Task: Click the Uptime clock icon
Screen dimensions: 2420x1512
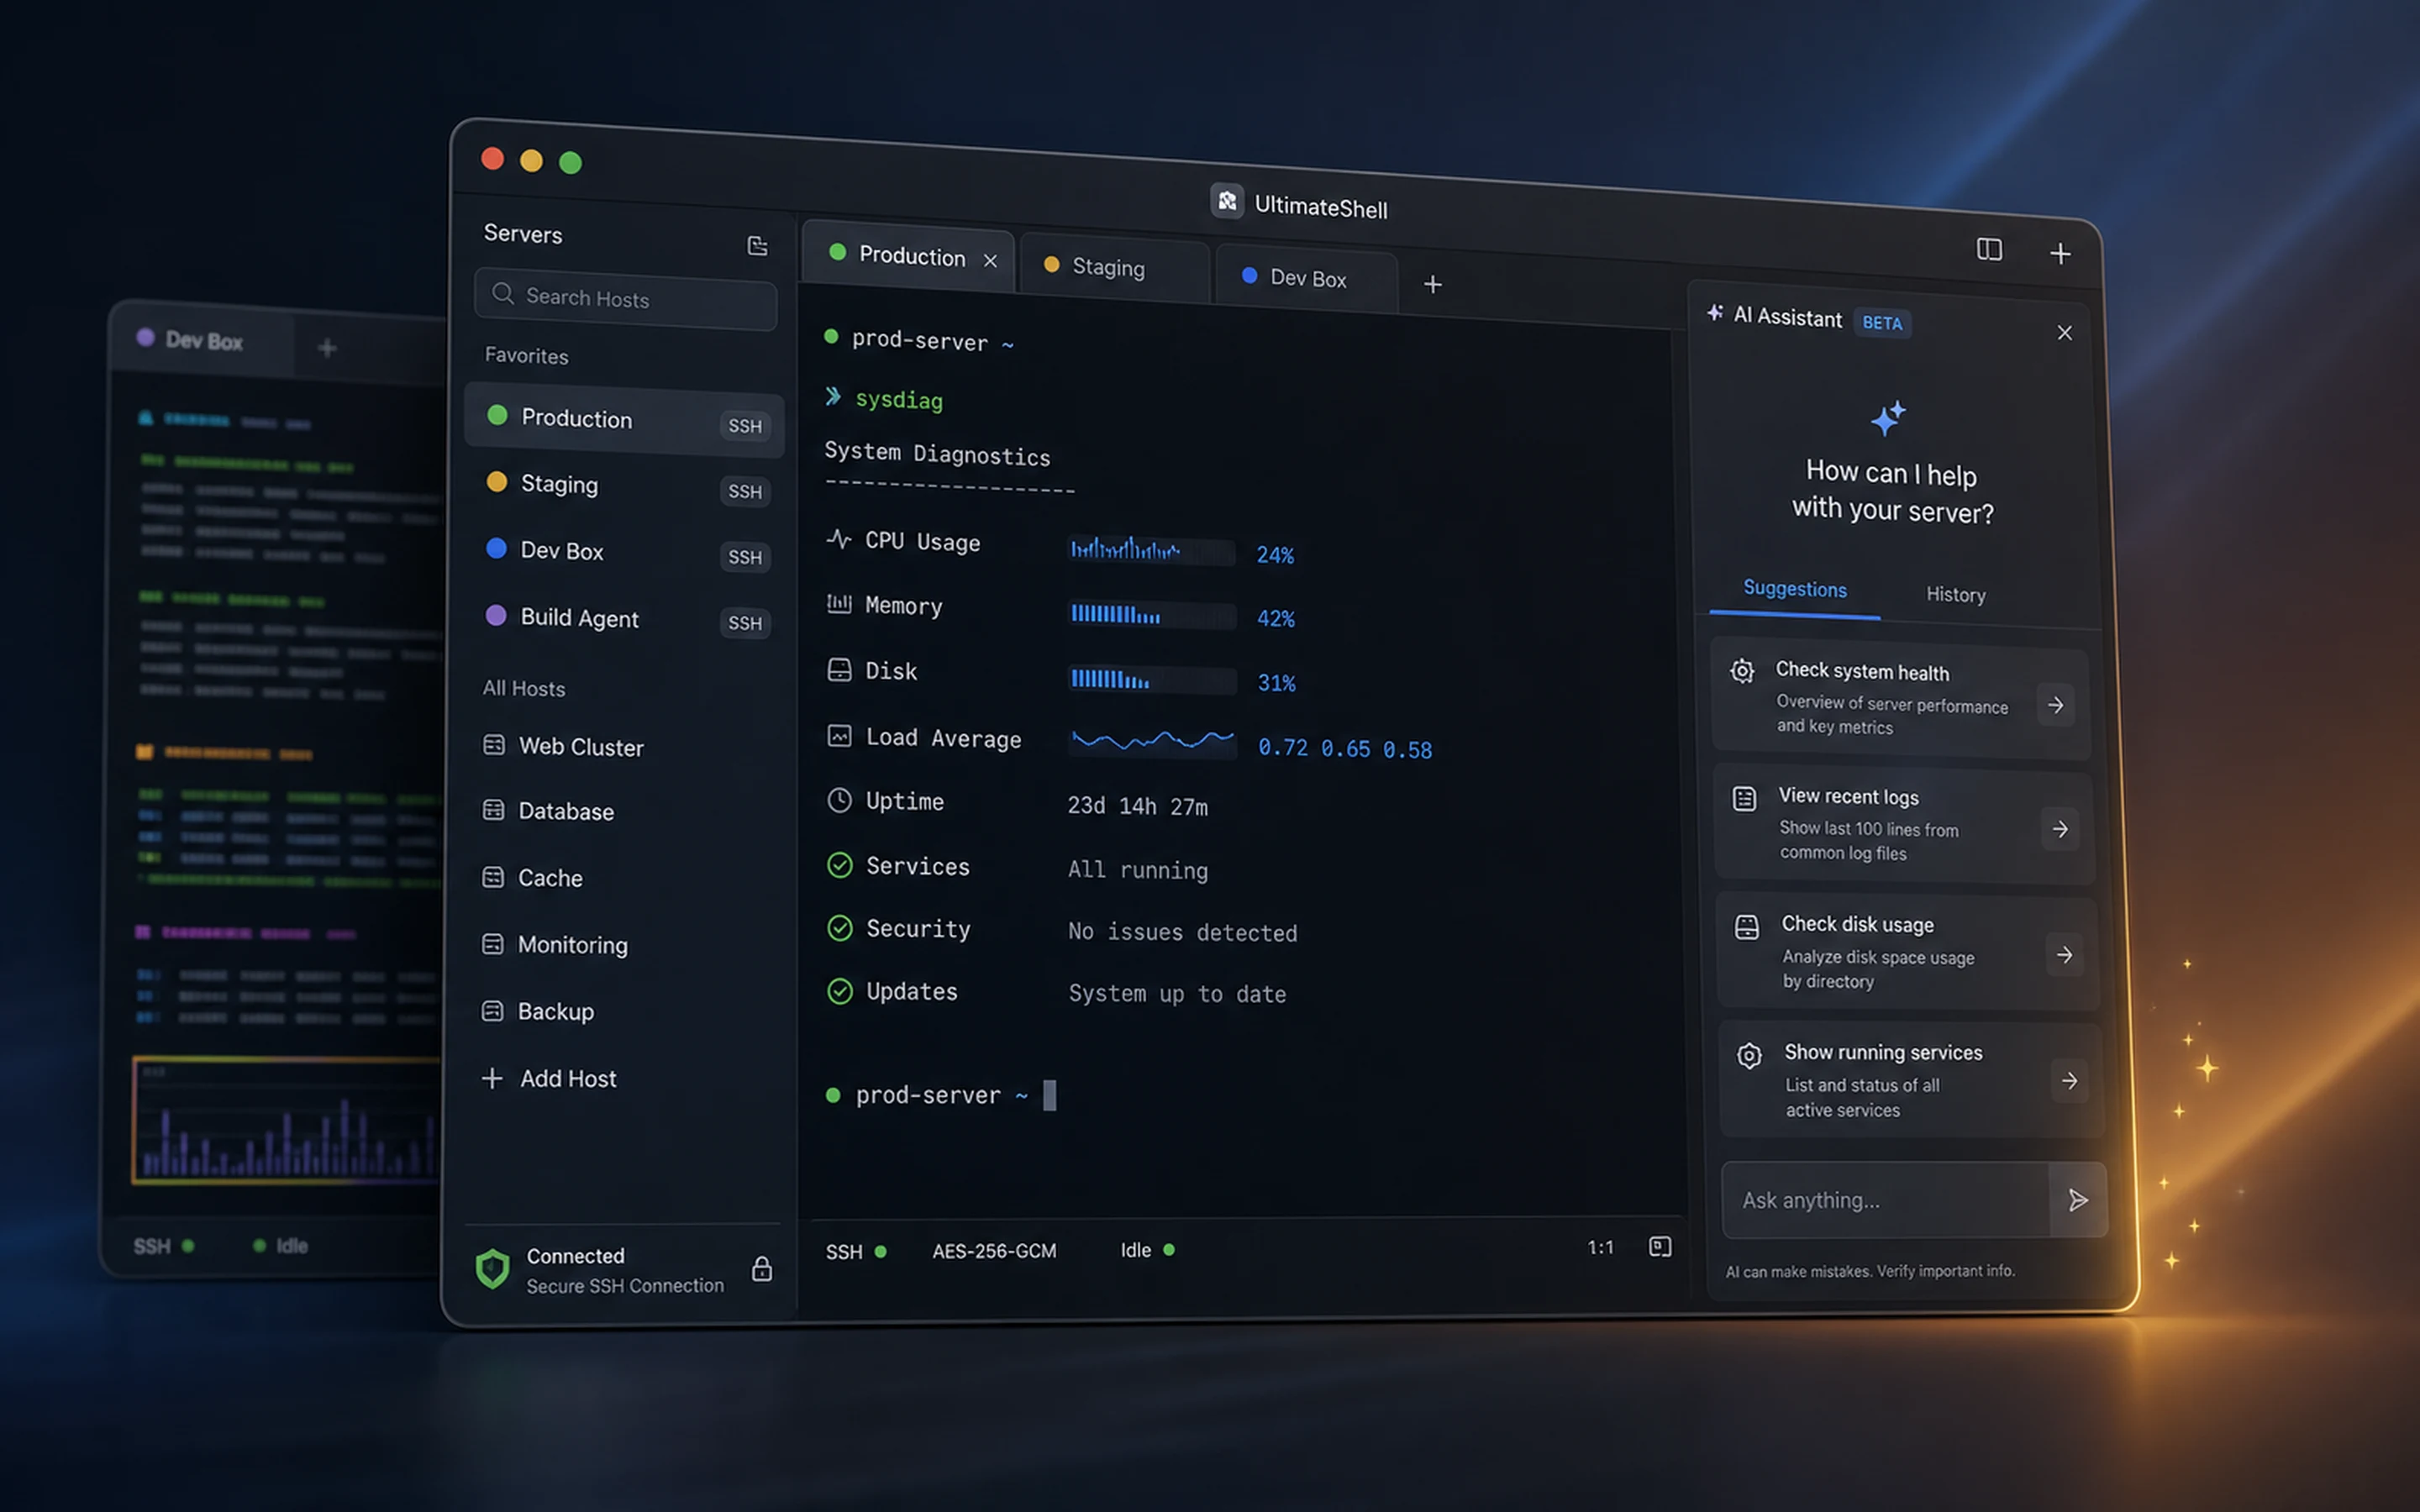Action: 839,800
